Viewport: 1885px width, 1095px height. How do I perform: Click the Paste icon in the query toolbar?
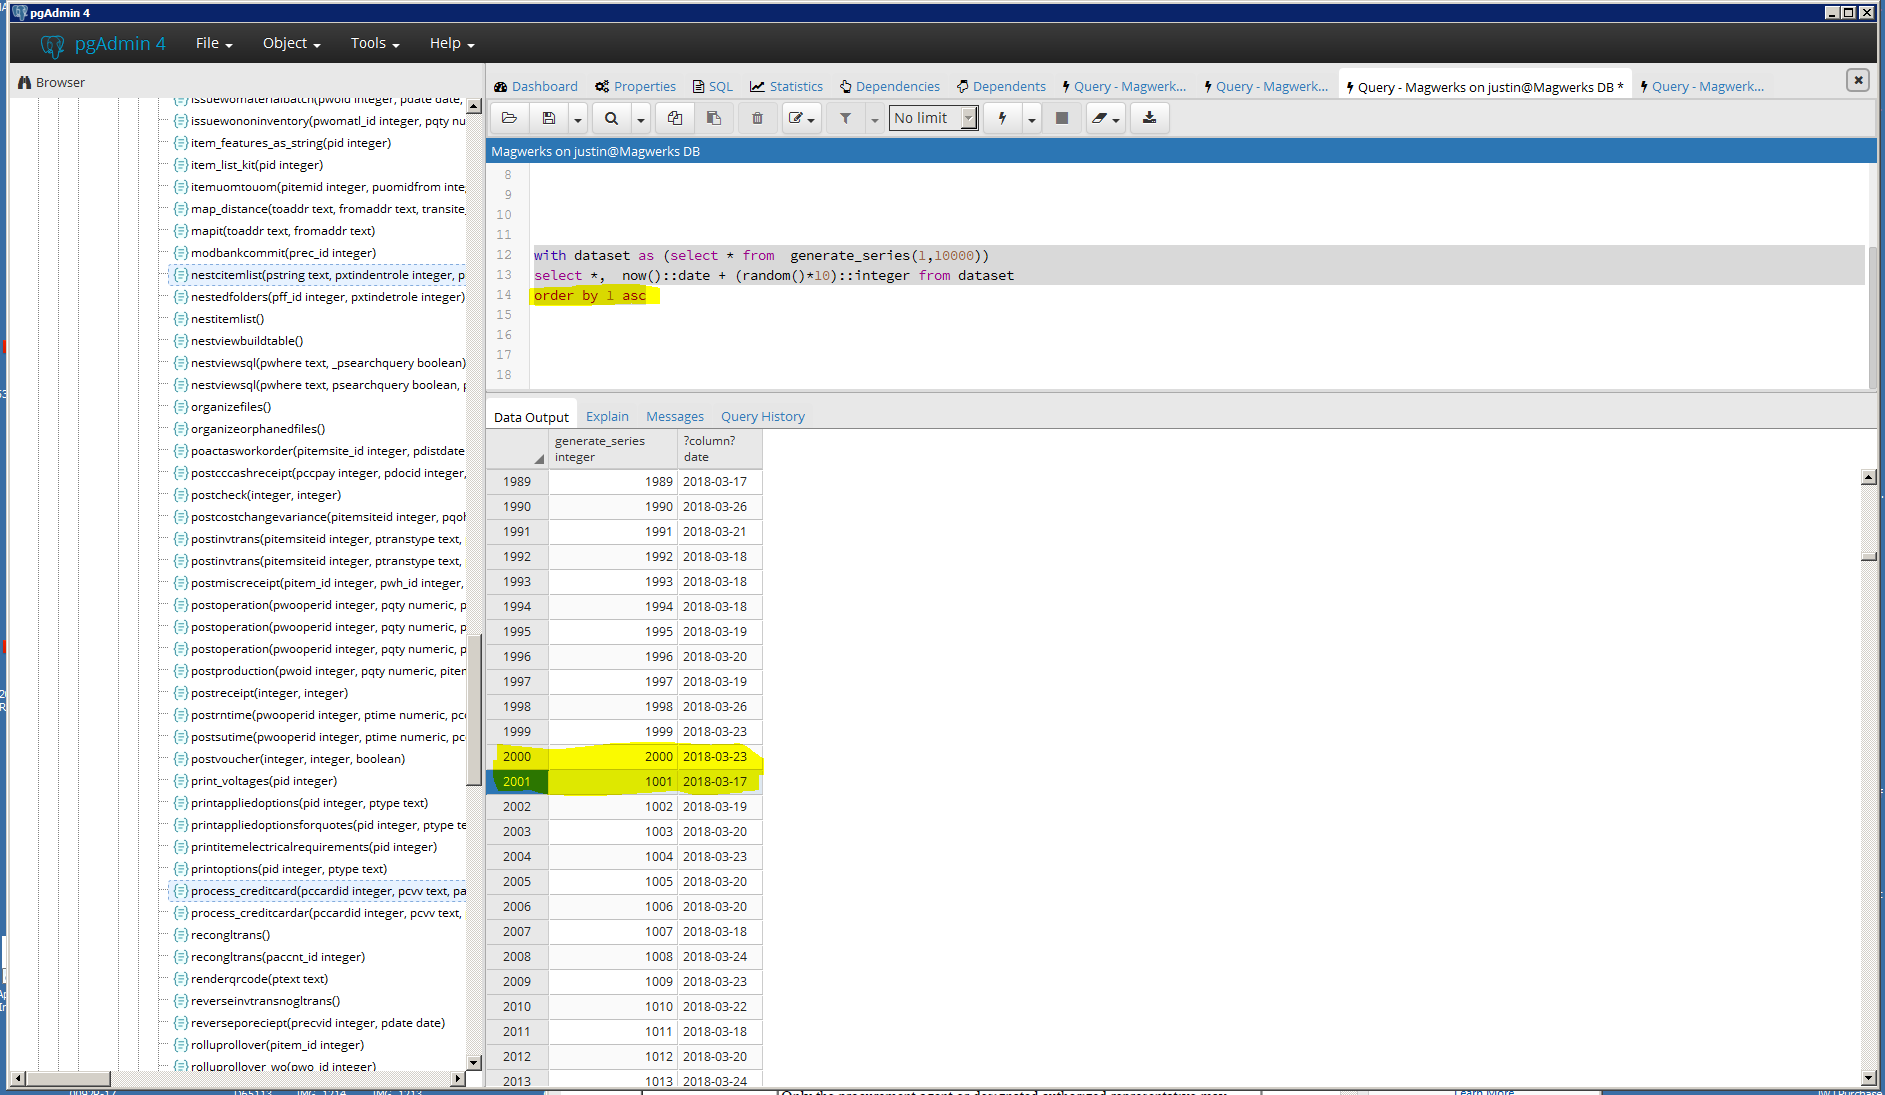click(714, 118)
